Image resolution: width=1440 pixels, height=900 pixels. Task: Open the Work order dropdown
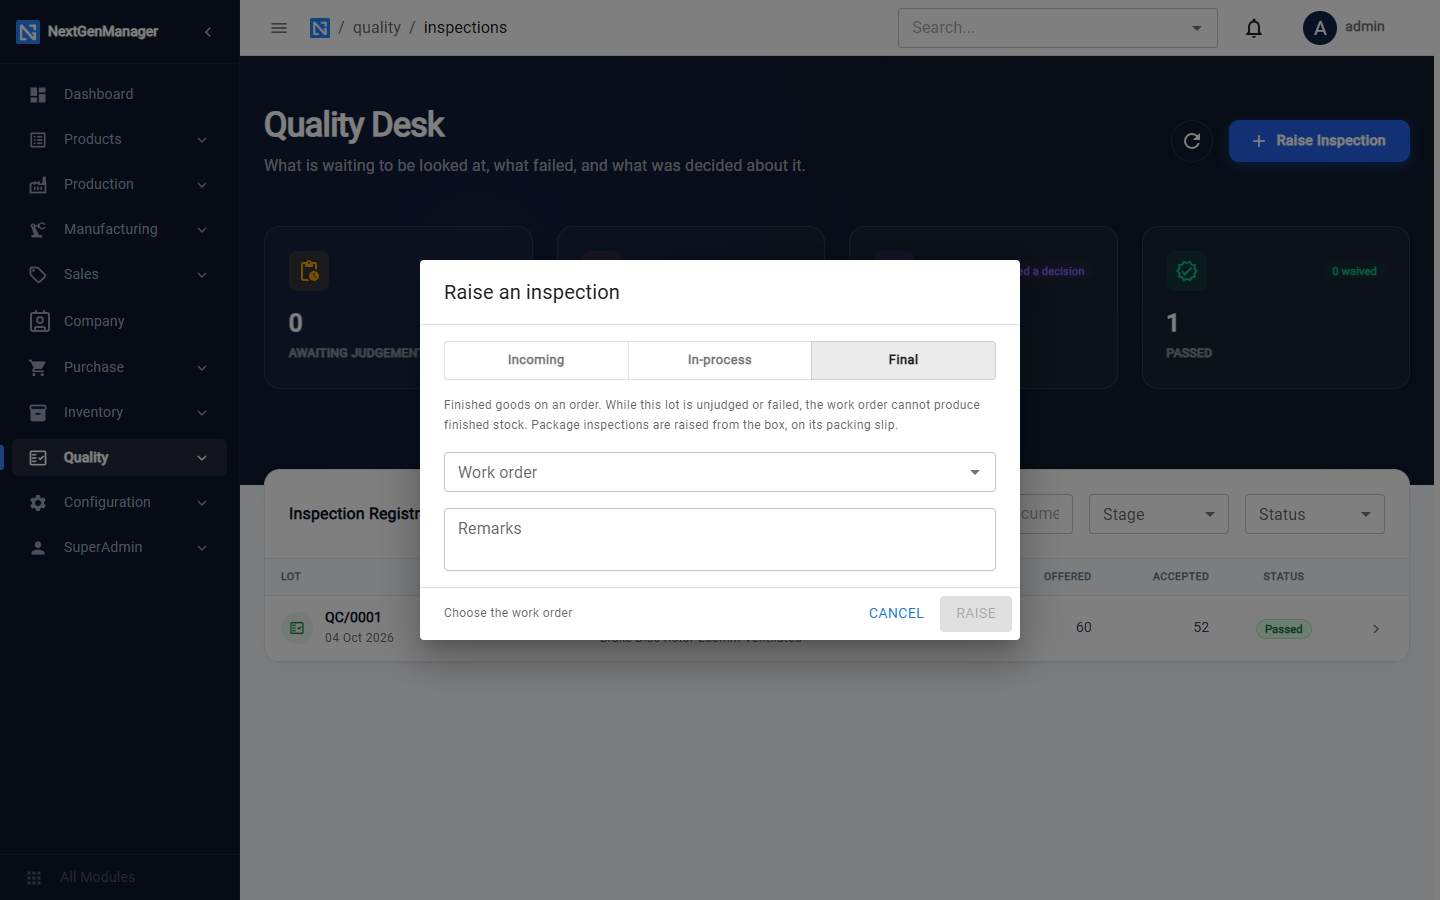coord(720,472)
